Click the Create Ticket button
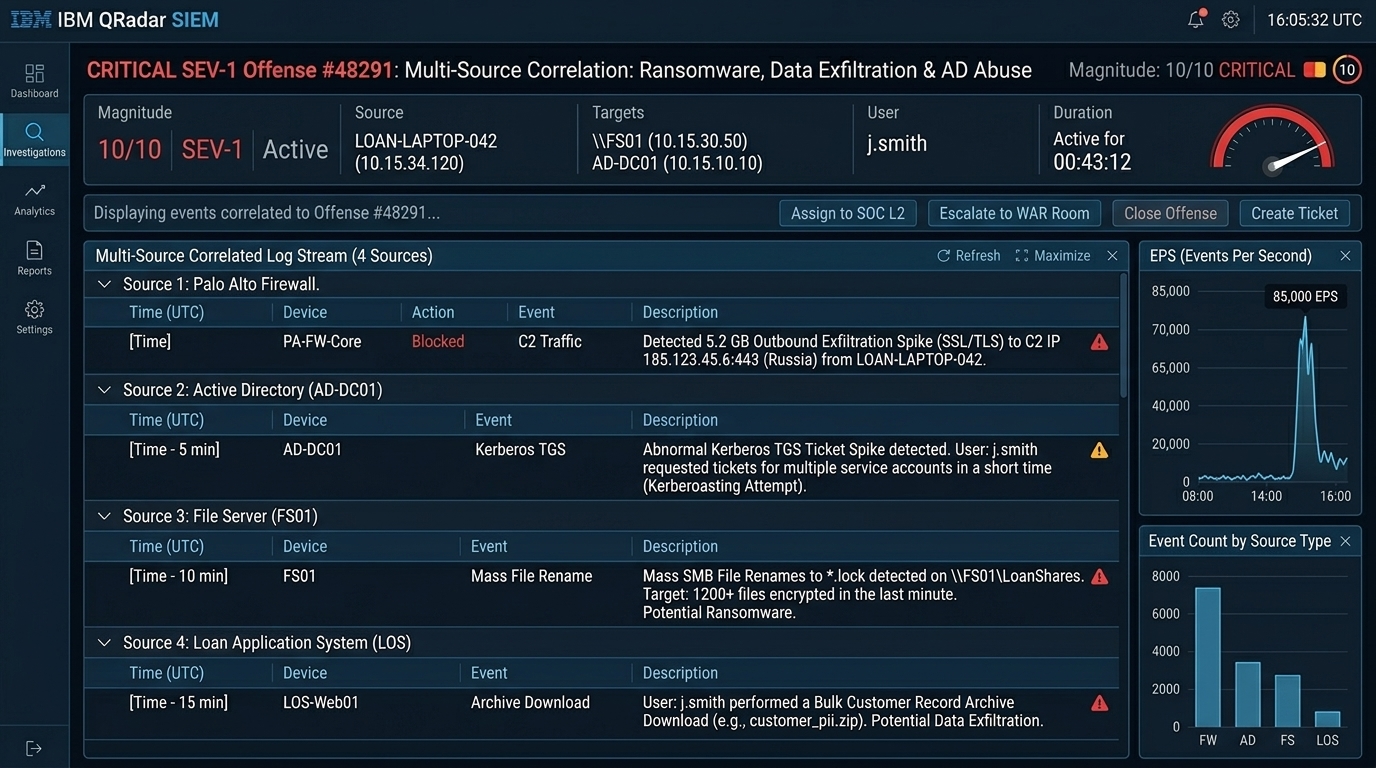This screenshot has height=768, width=1376. tap(1294, 213)
